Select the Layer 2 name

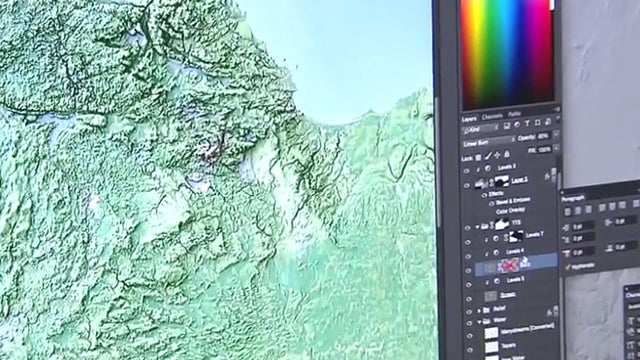tap(520, 180)
